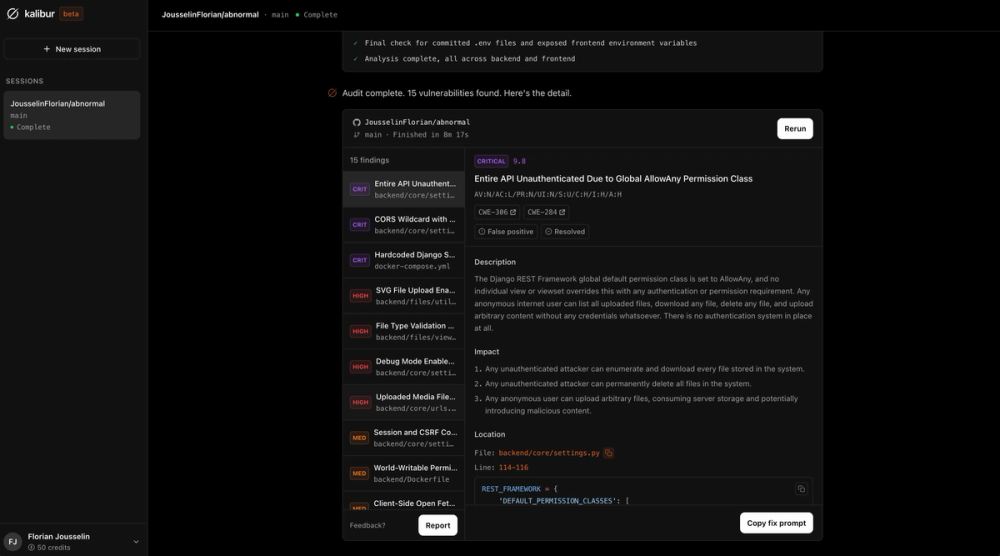Click the CRIT badge on Entire API row
Viewport: 1000px width, 556px height.
[x=360, y=189]
